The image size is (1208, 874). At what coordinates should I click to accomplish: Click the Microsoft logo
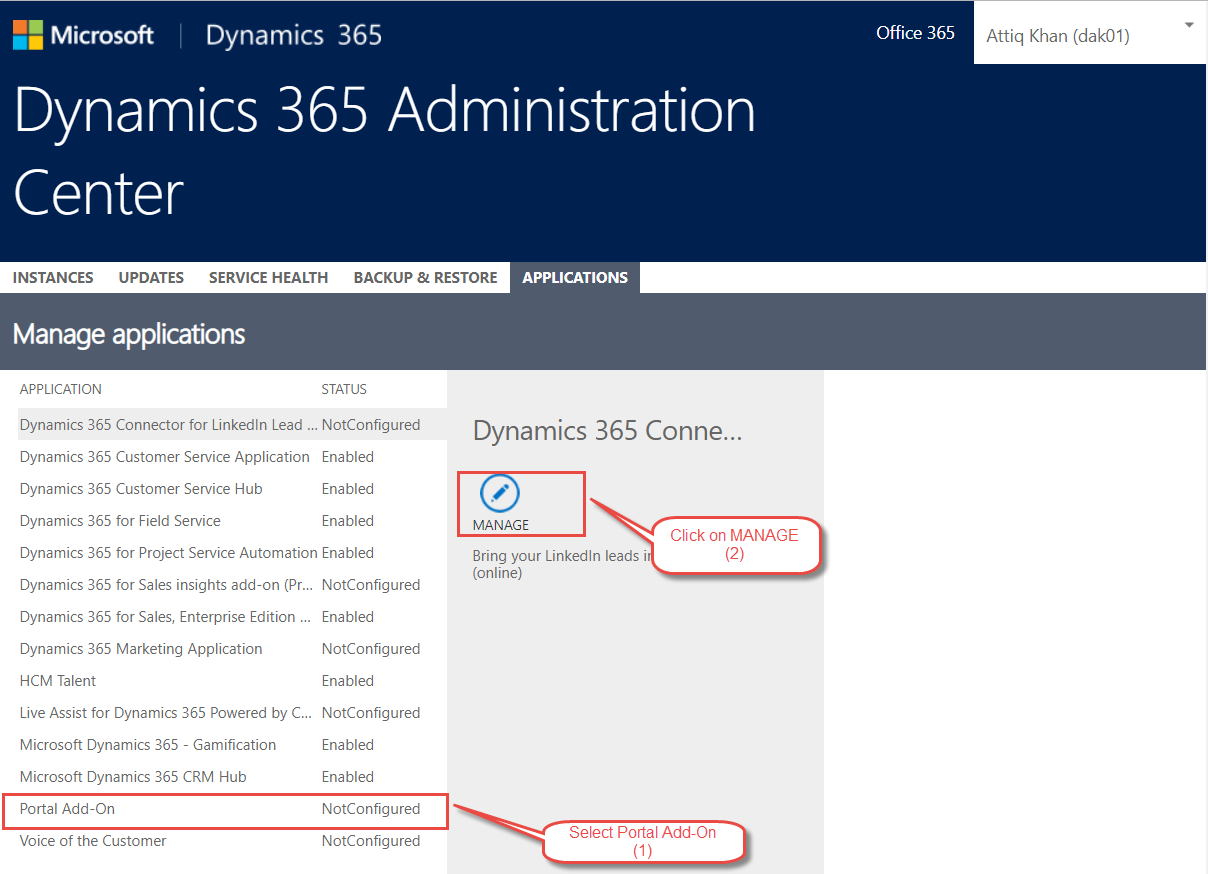point(83,35)
